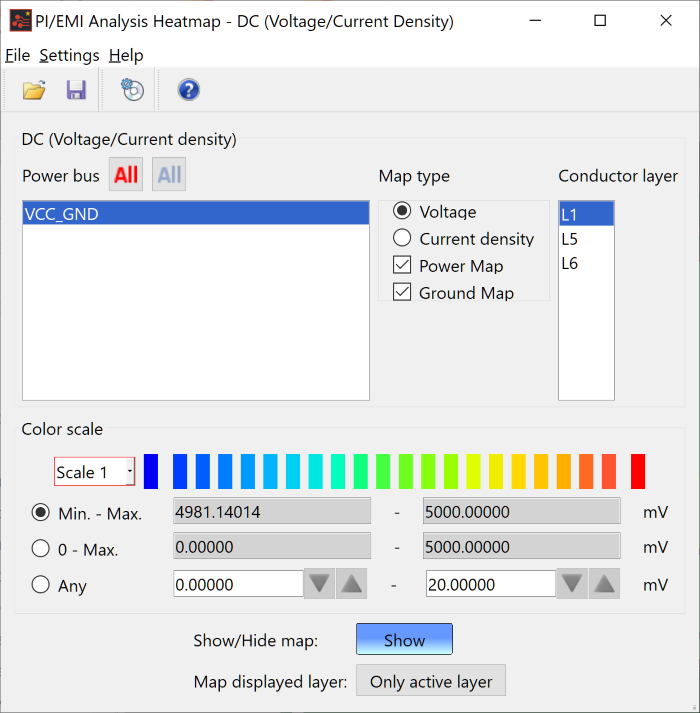The width and height of the screenshot is (700, 713).
Task: Open file using the folder icon
Action: click(x=34, y=90)
